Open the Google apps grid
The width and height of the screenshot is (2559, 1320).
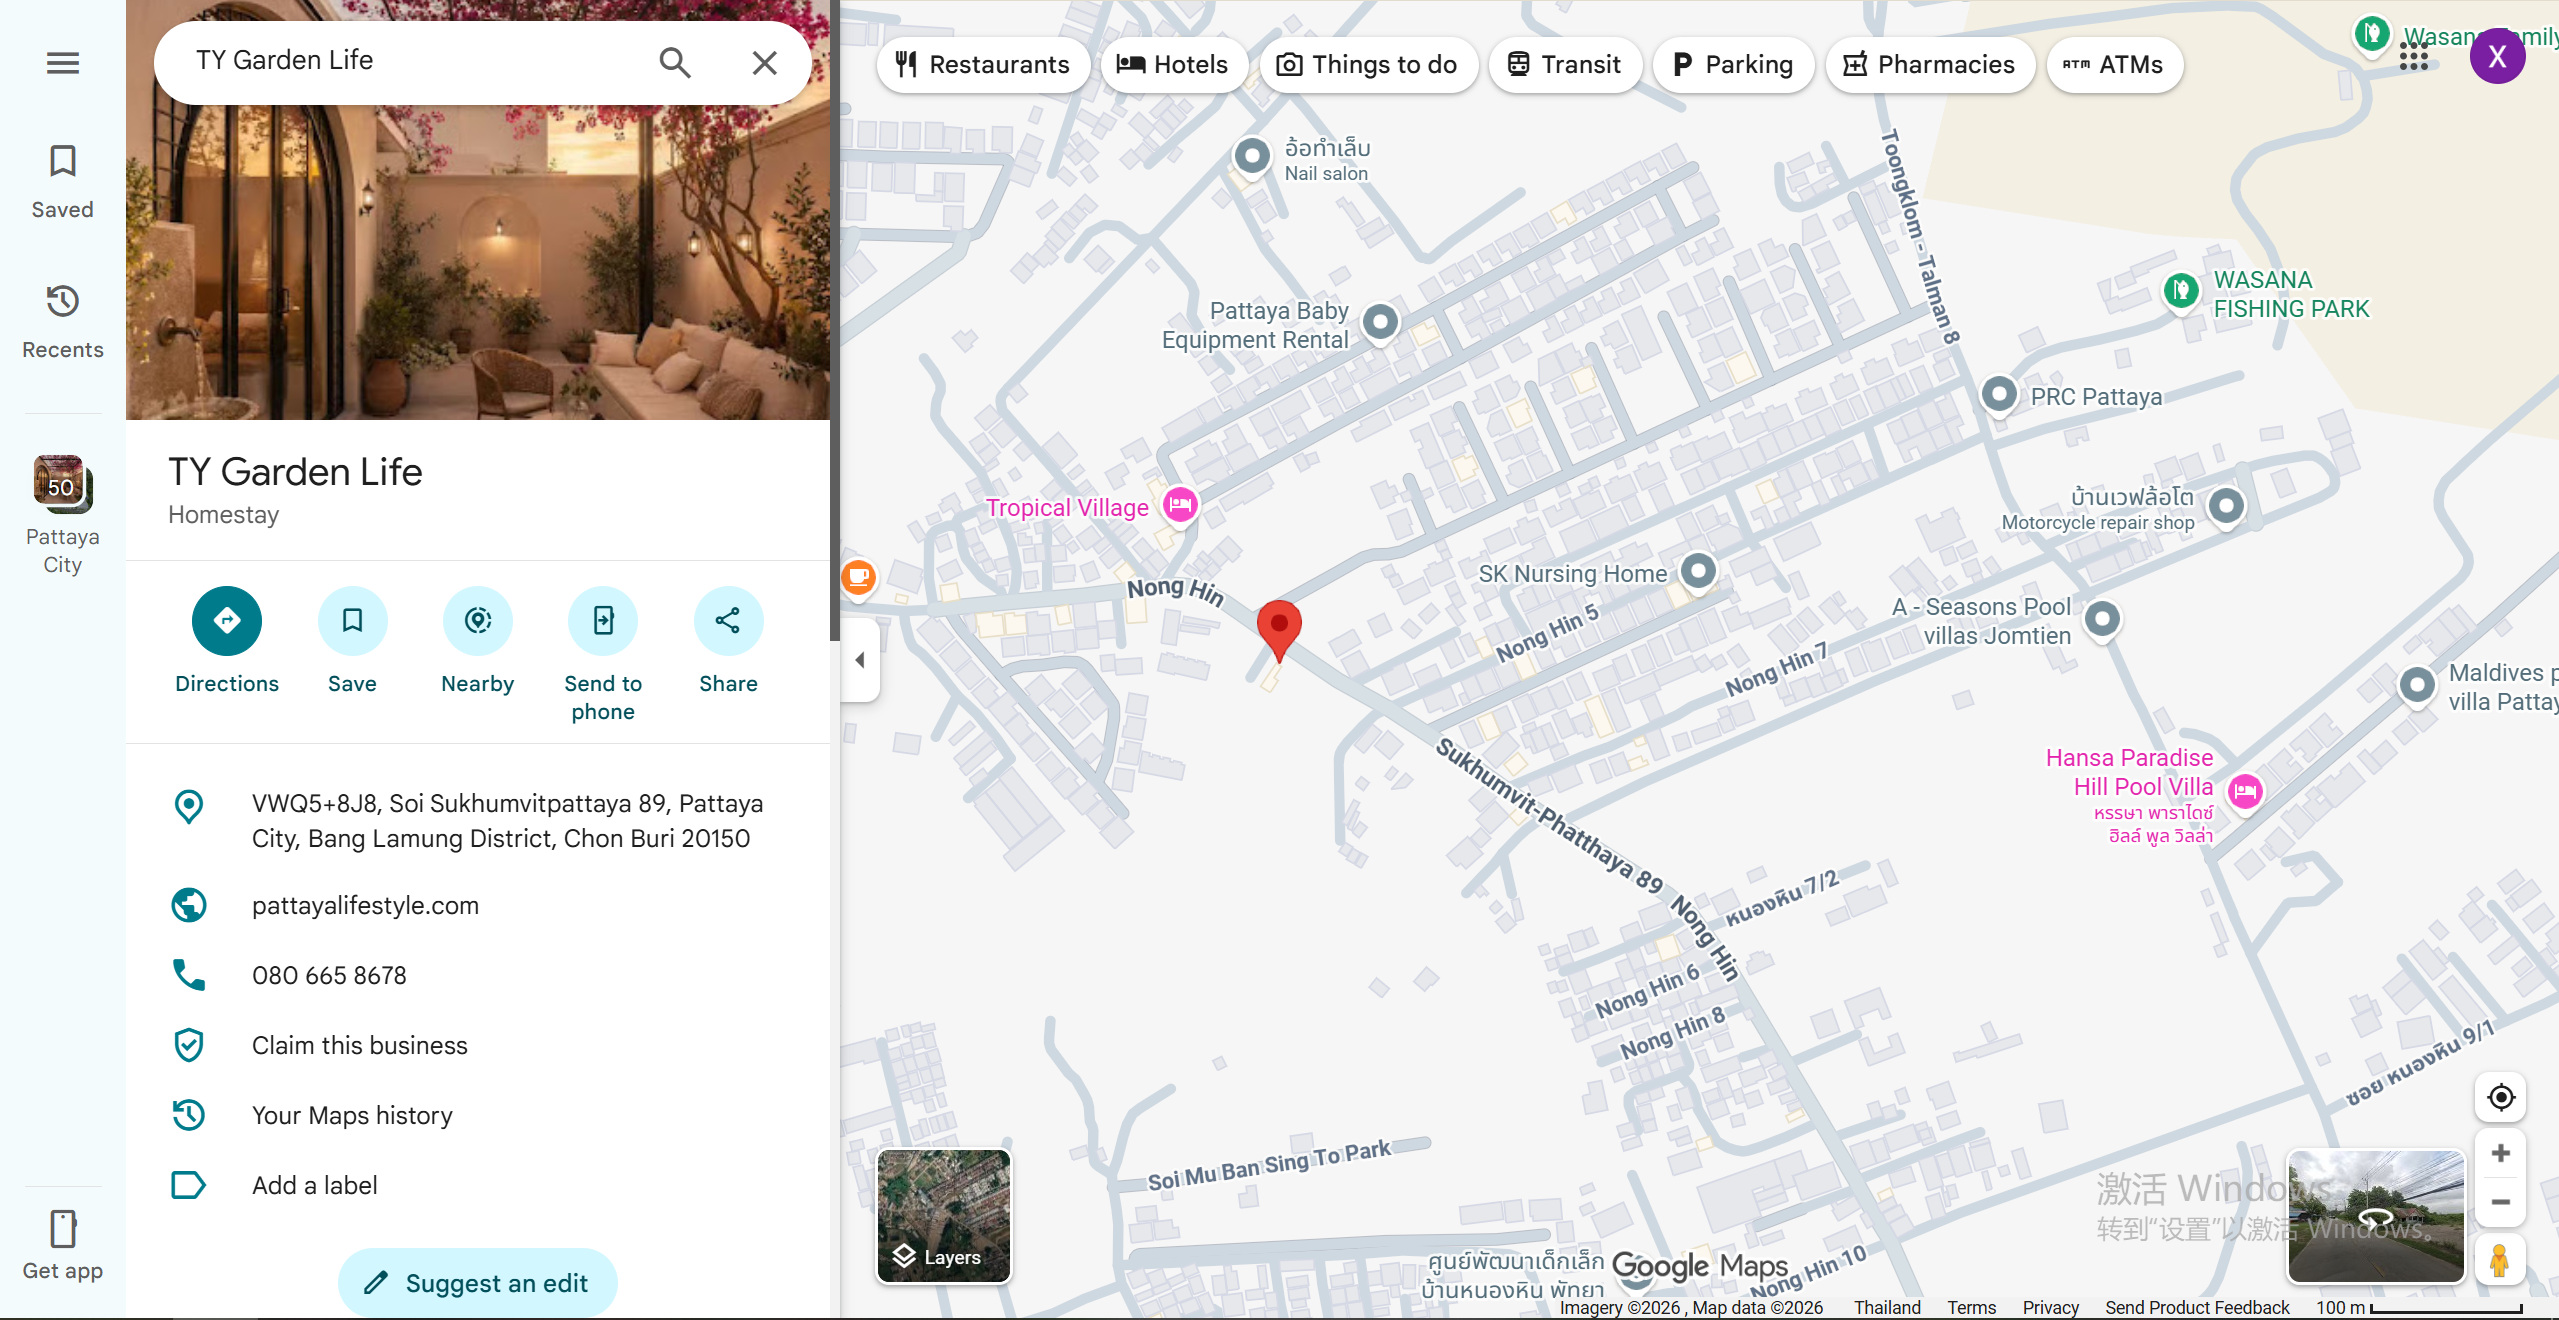click(2414, 57)
